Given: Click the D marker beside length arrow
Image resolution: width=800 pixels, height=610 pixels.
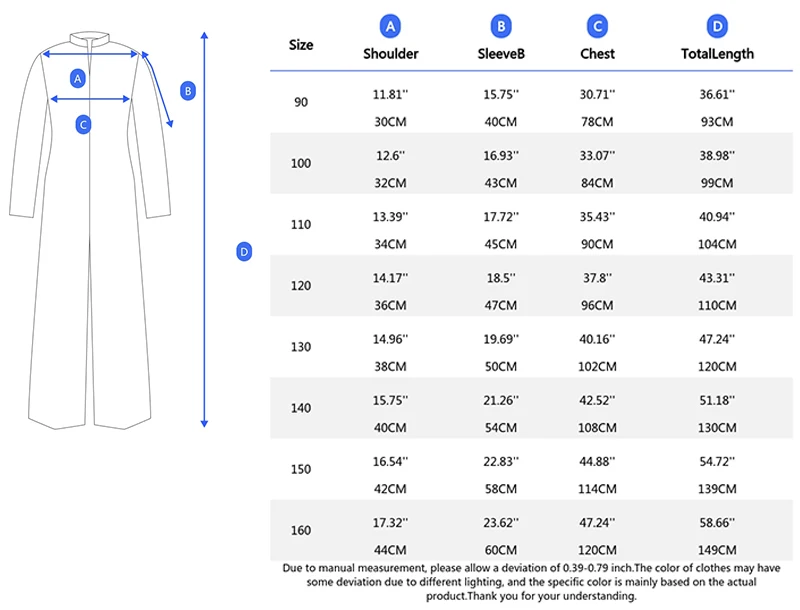Looking at the screenshot, I should click(244, 251).
